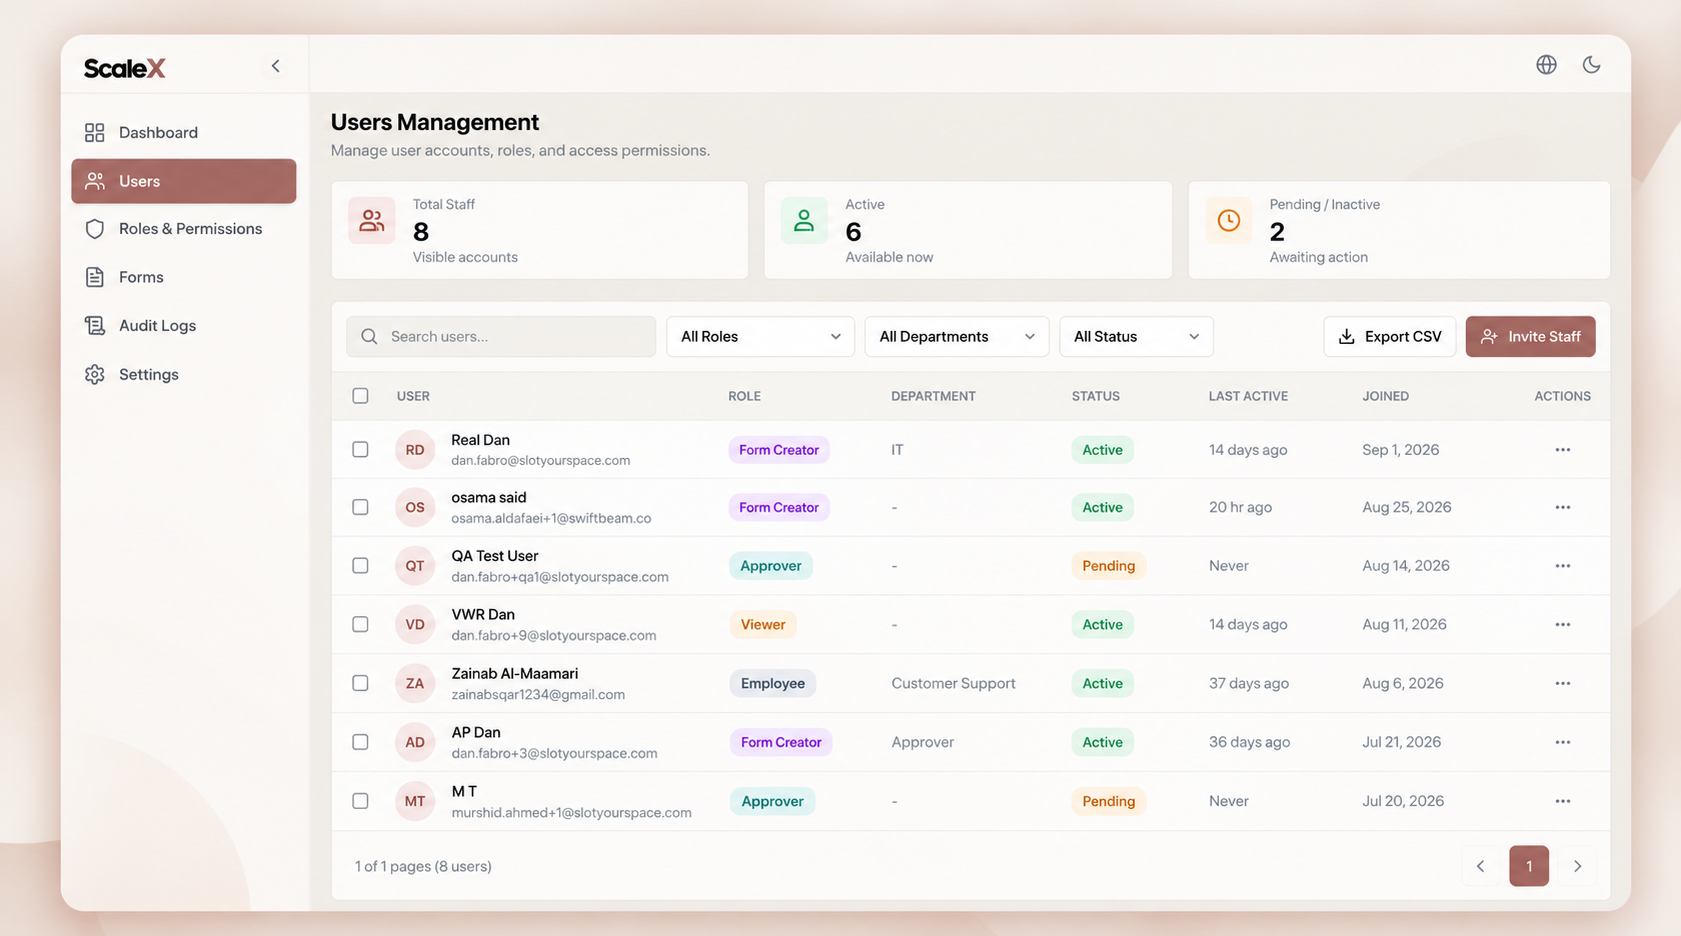Open actions menu for VWR Dan

click(x=1562, y=624)
